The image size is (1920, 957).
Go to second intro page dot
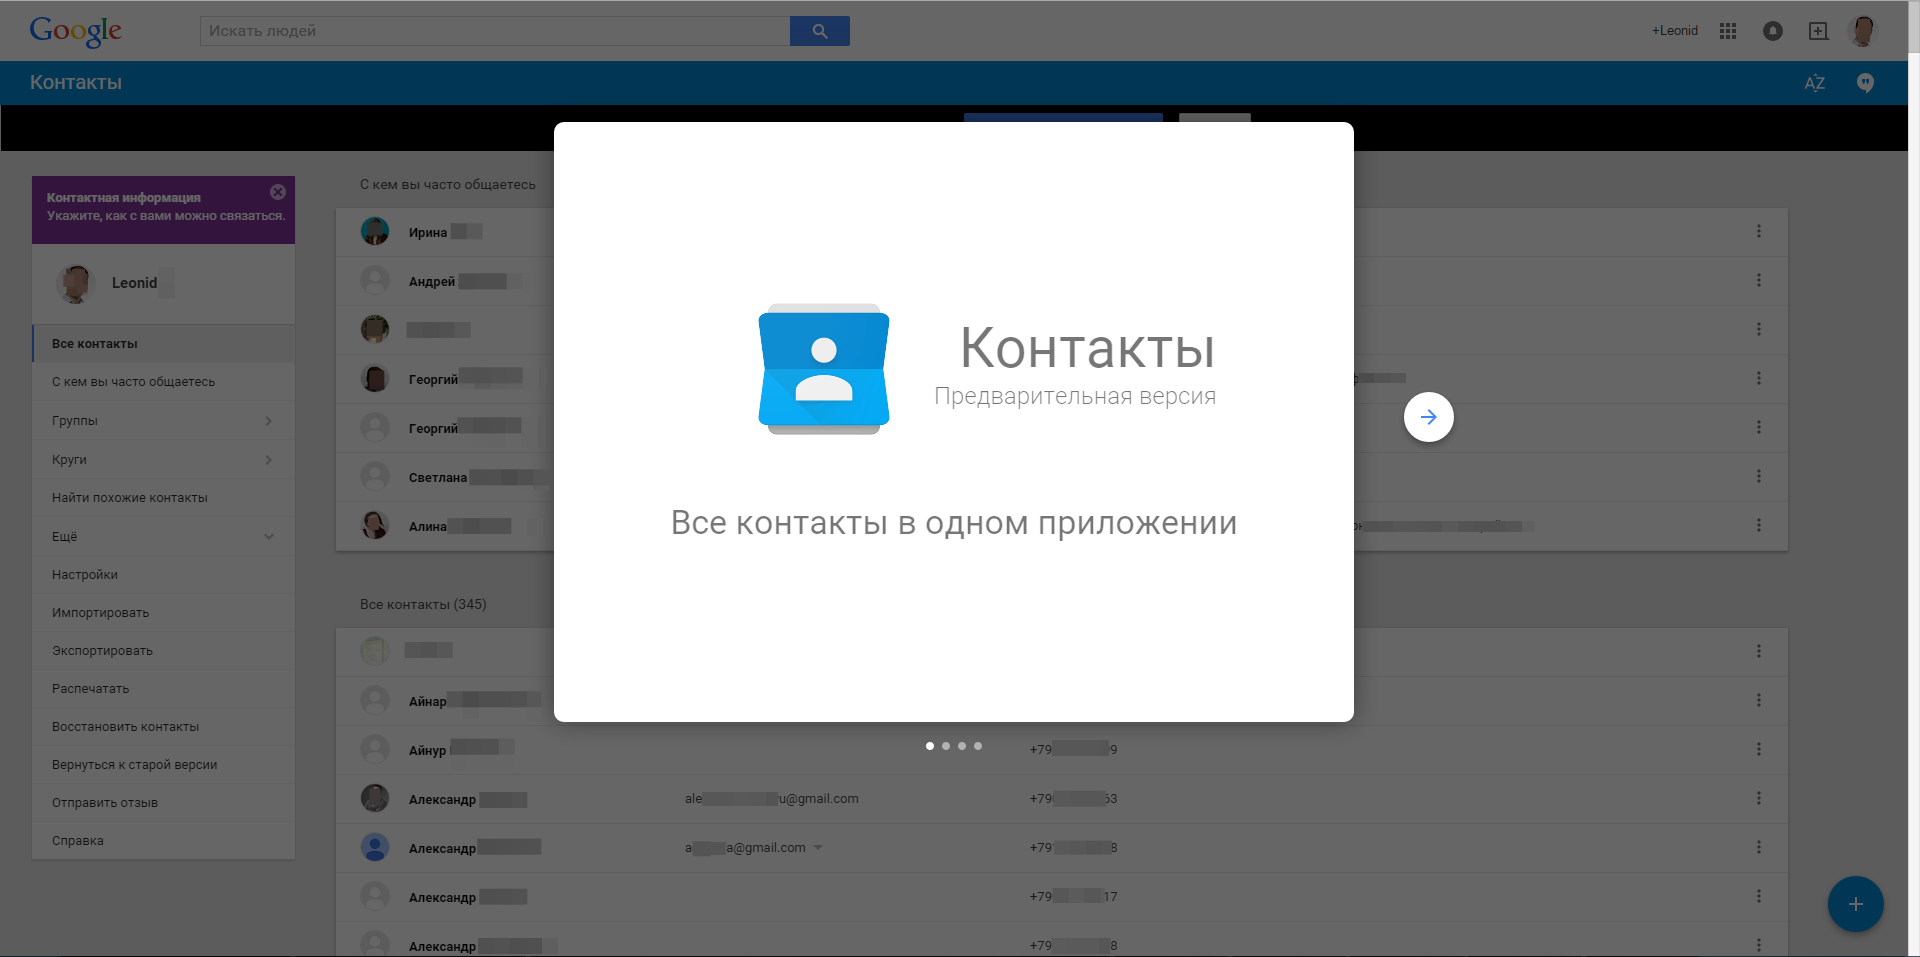pos(946,746)
